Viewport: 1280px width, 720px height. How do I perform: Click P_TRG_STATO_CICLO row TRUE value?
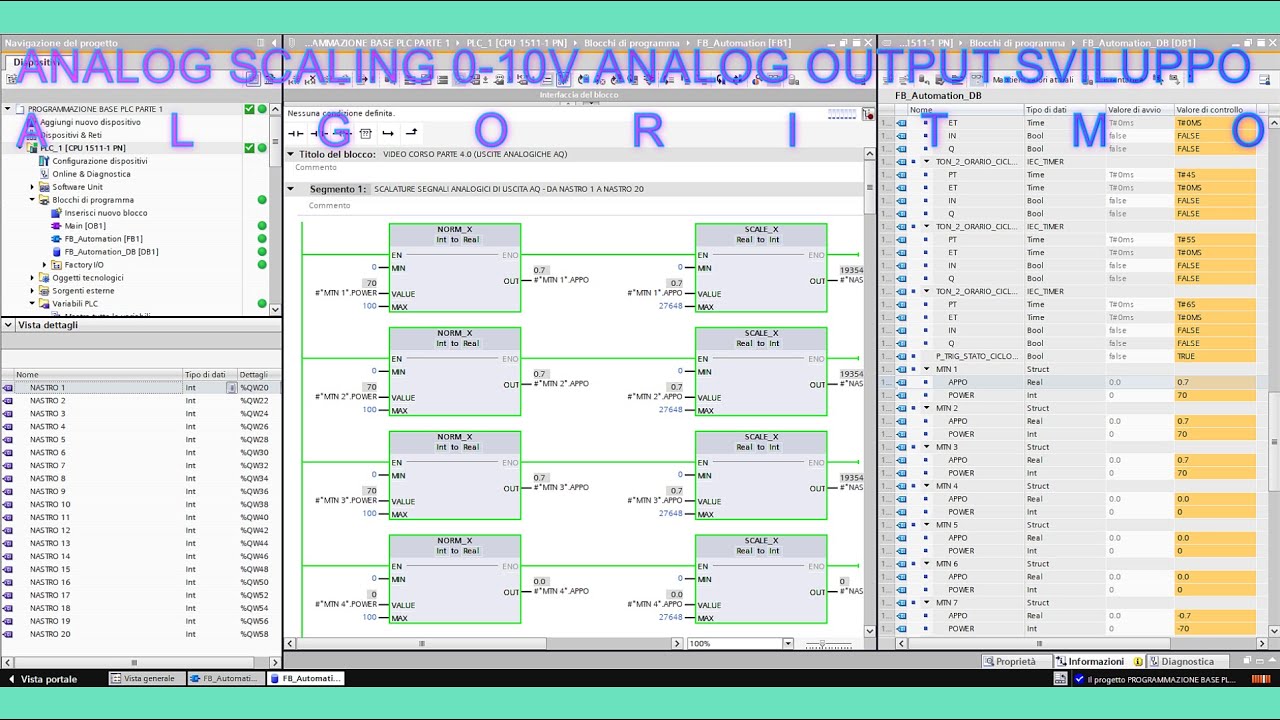coord(1214,356)
